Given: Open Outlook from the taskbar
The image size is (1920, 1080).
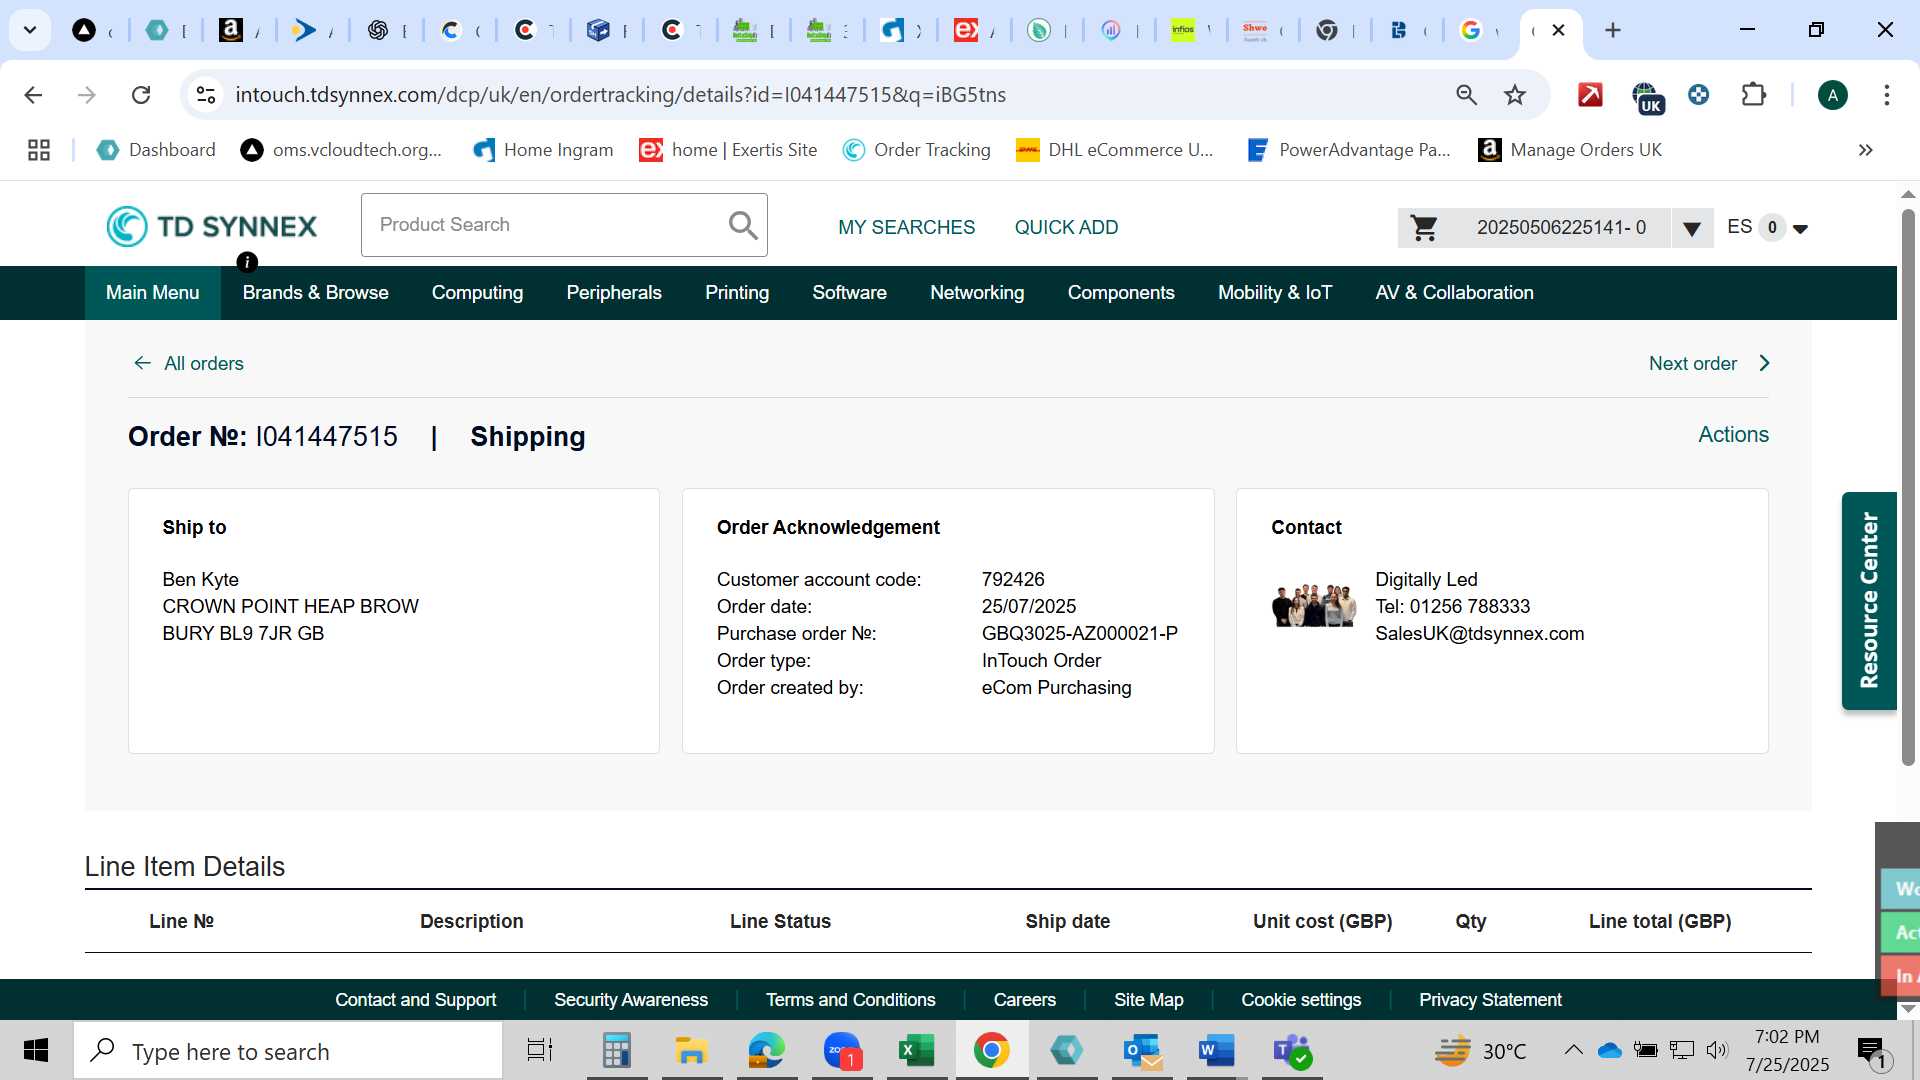Looking at the screenshot, I should pyautogui.click(x=1142, y=1051).
